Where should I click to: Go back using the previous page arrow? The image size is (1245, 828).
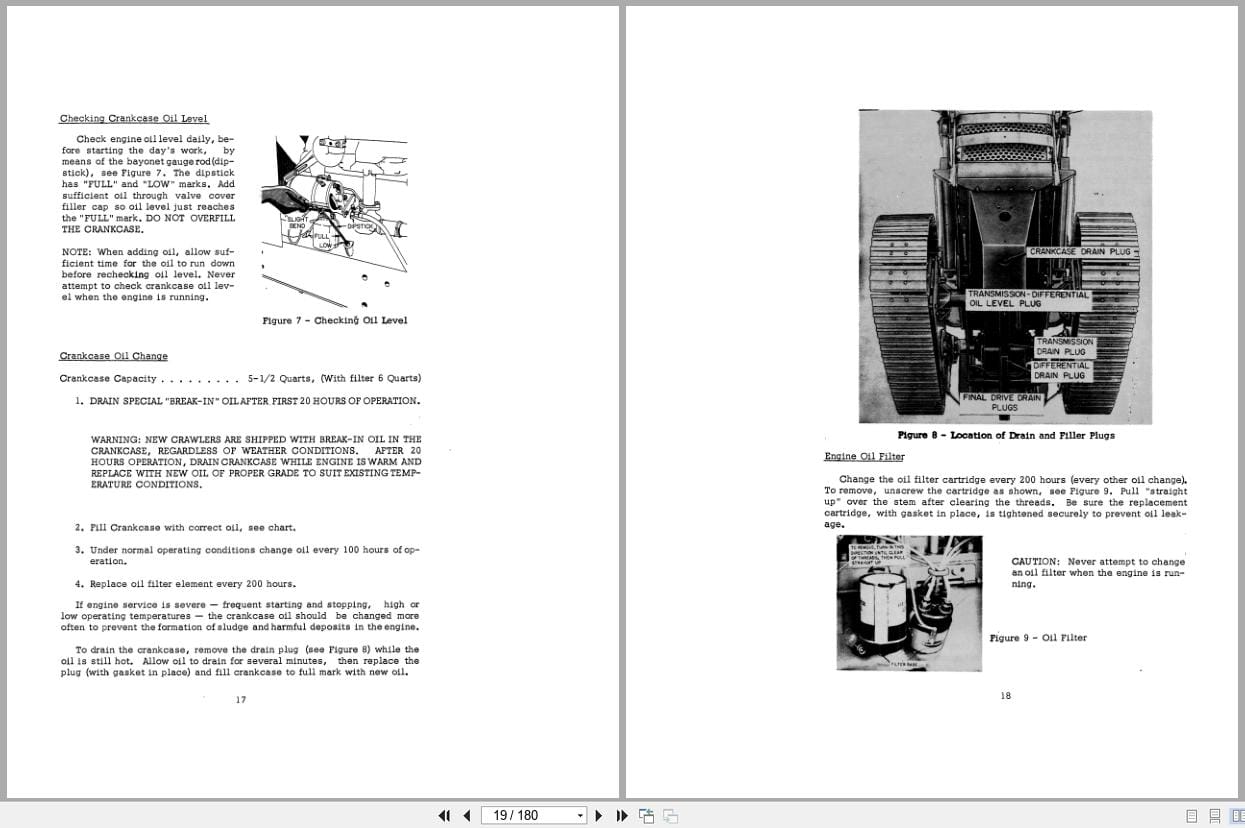pos(466,815)
